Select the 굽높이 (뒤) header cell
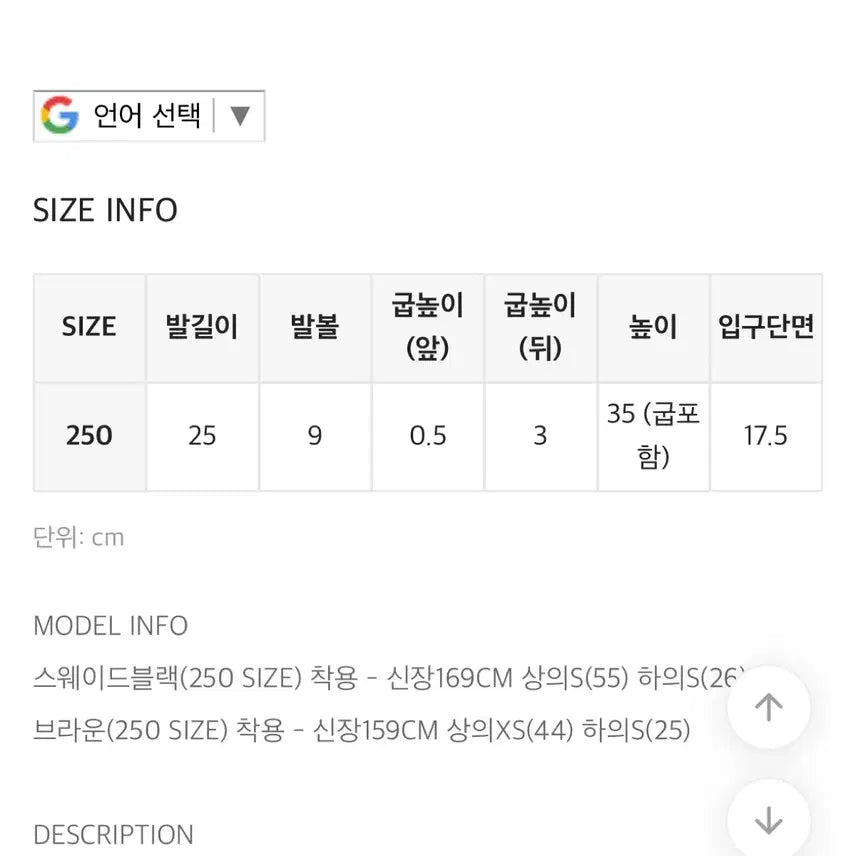 point(540,327)
